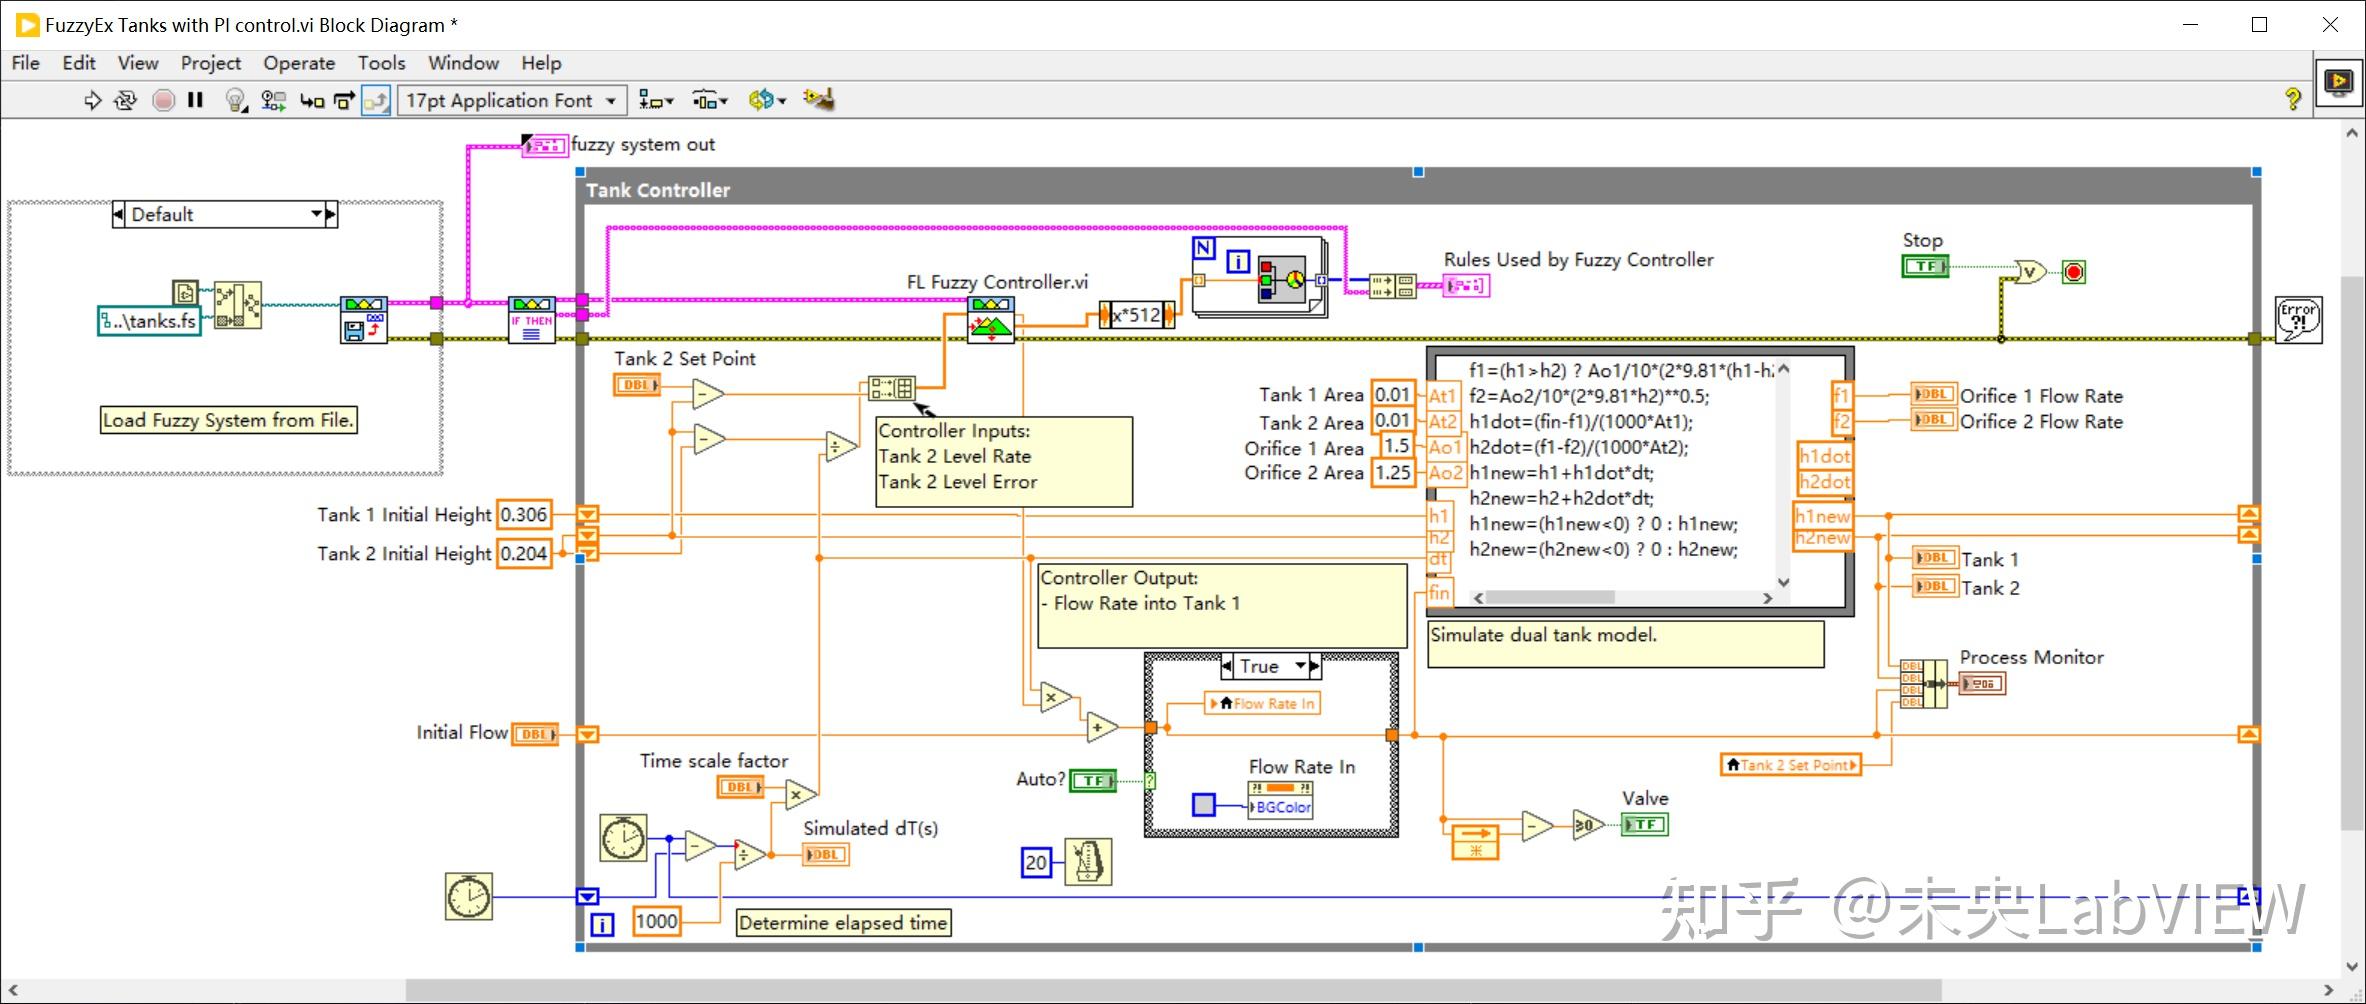Click the Clean Up Diagram button

pyautogui.click(x=819, y=99)
